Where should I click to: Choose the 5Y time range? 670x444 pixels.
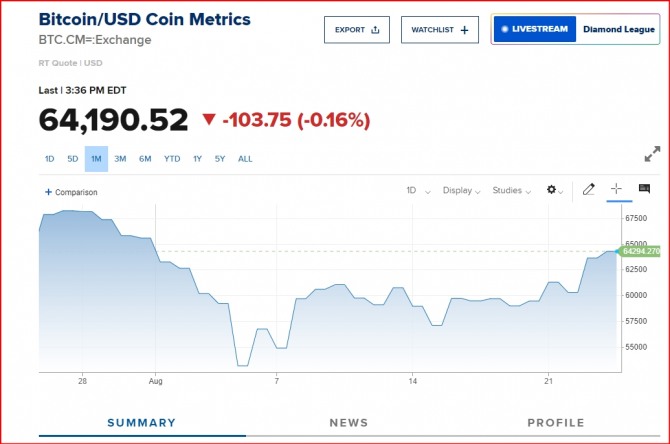pos(220,159)
